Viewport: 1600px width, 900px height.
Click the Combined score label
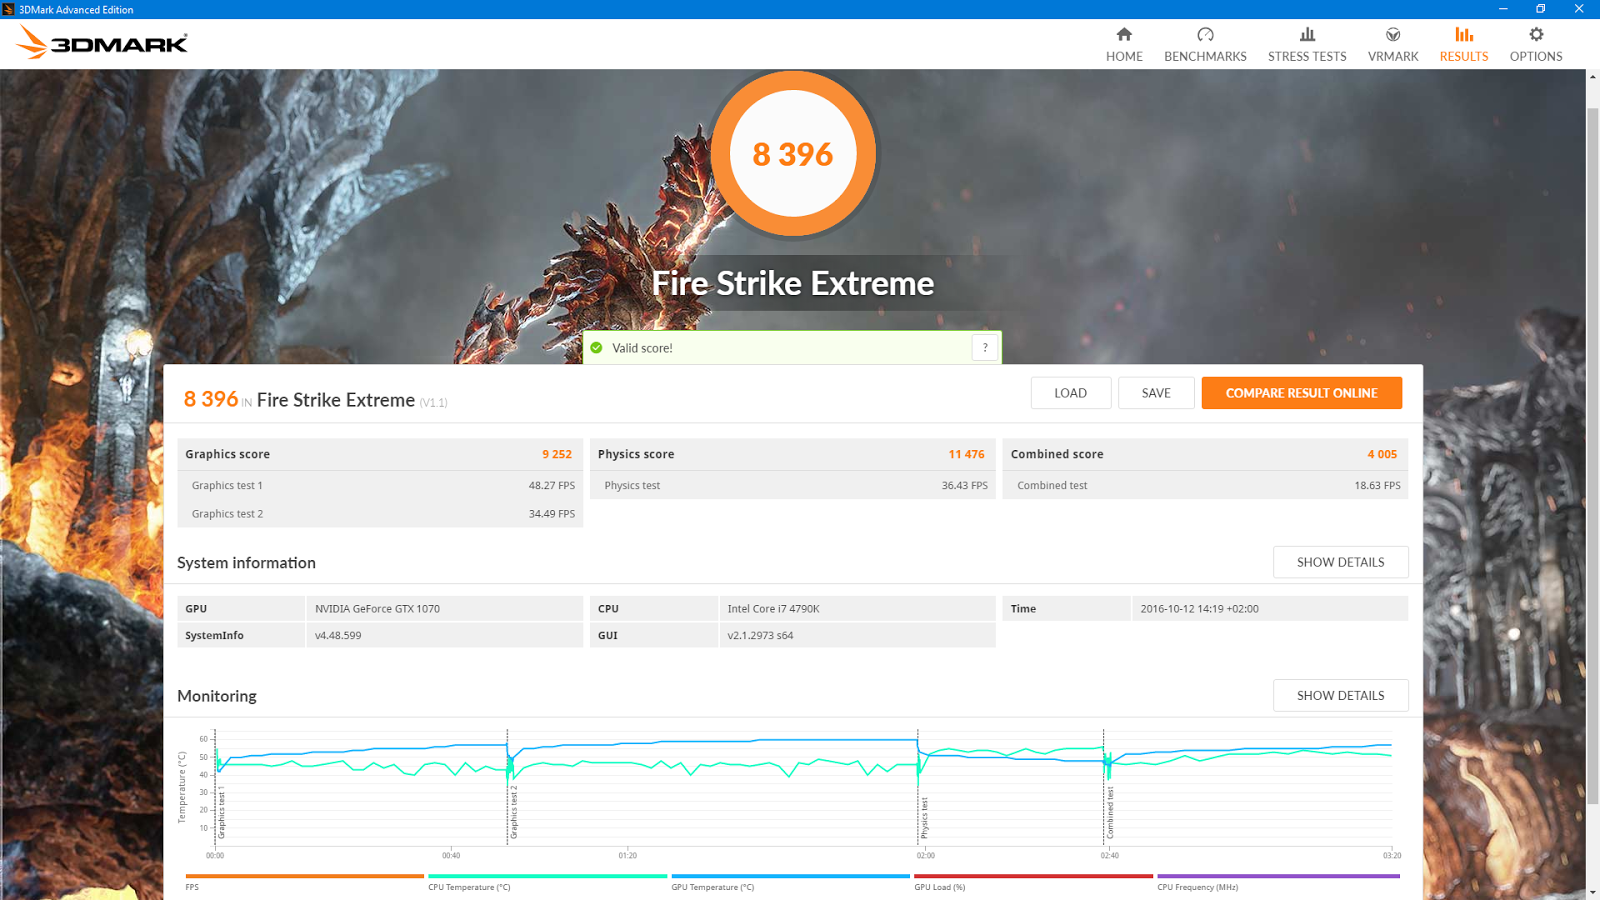point(1057,454)
